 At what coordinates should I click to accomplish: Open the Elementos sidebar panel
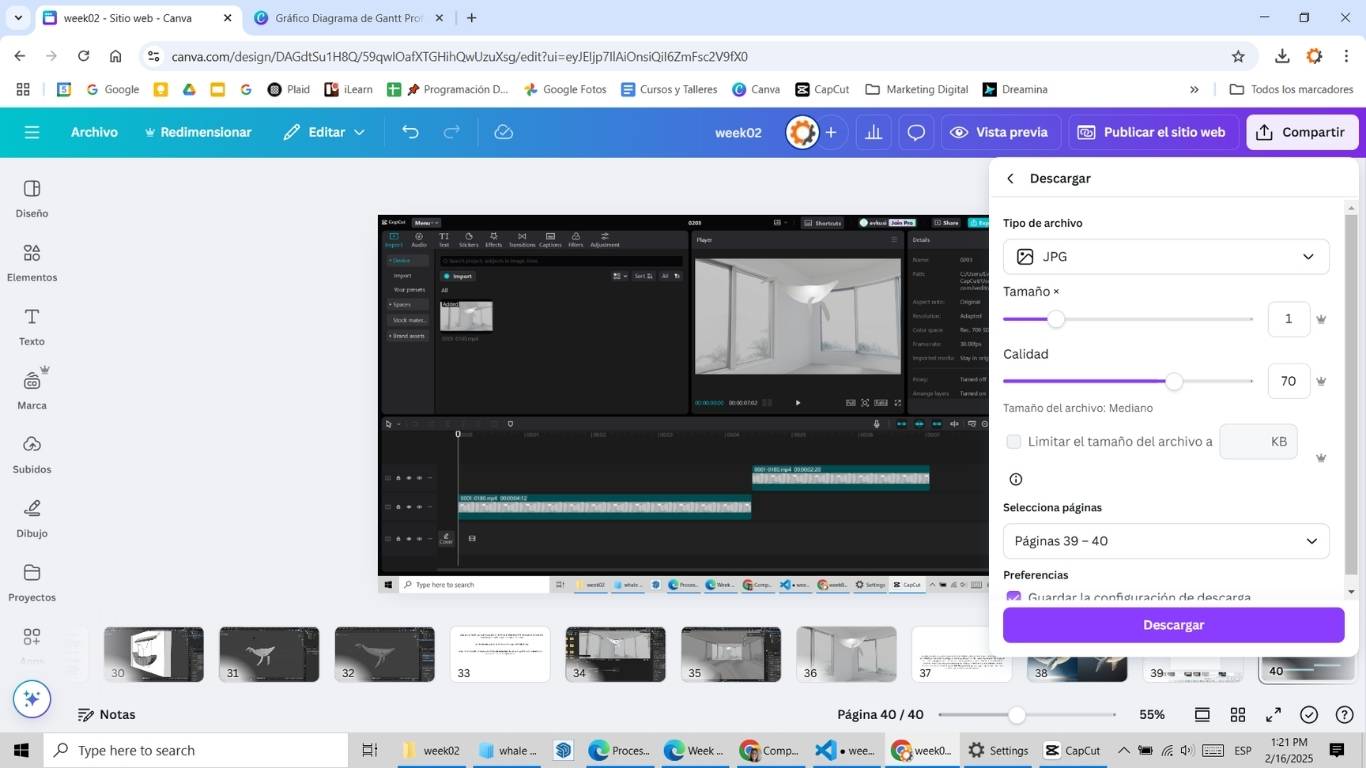[x=32, y=263]
